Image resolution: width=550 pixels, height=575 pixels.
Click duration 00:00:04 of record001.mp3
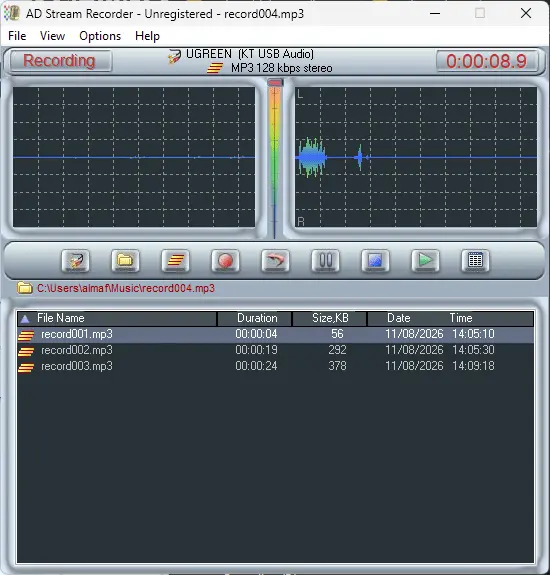[256, 334]
